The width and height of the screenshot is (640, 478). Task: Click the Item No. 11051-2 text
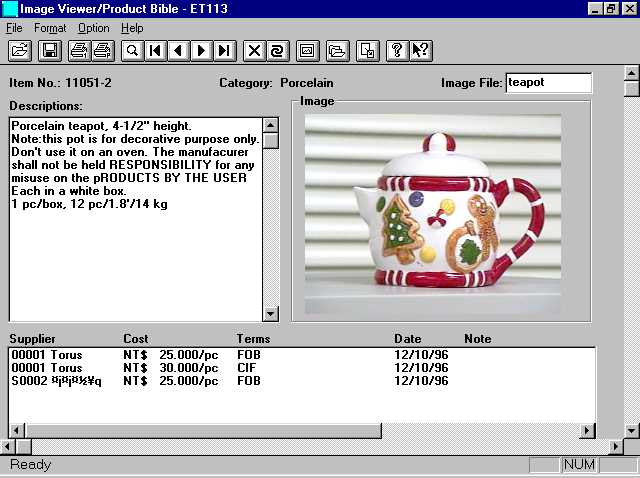(60, 83)
